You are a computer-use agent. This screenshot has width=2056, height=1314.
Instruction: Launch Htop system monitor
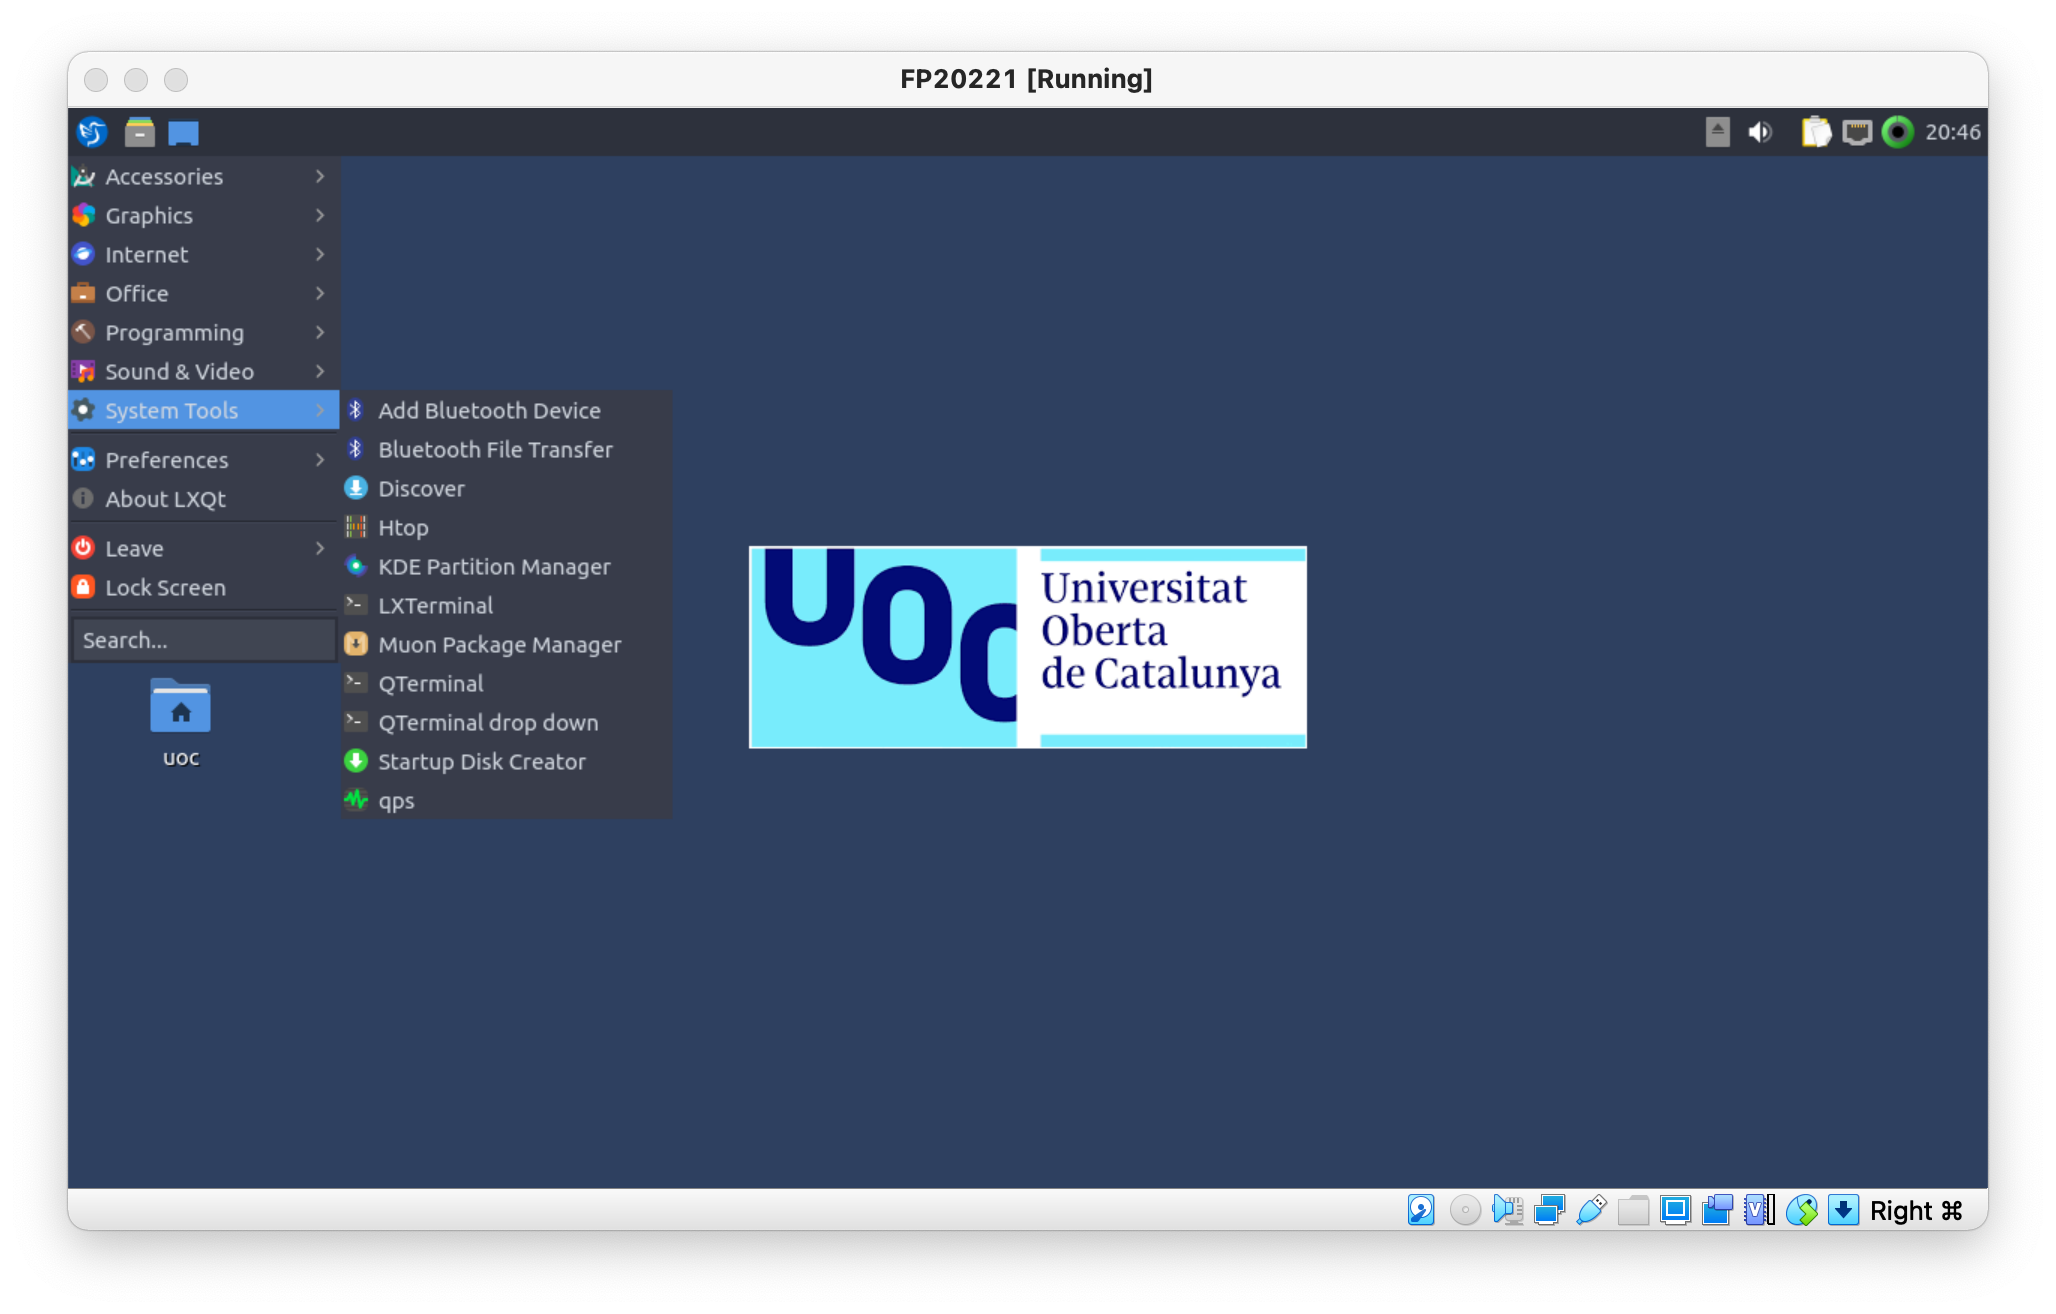coord(402,528)
